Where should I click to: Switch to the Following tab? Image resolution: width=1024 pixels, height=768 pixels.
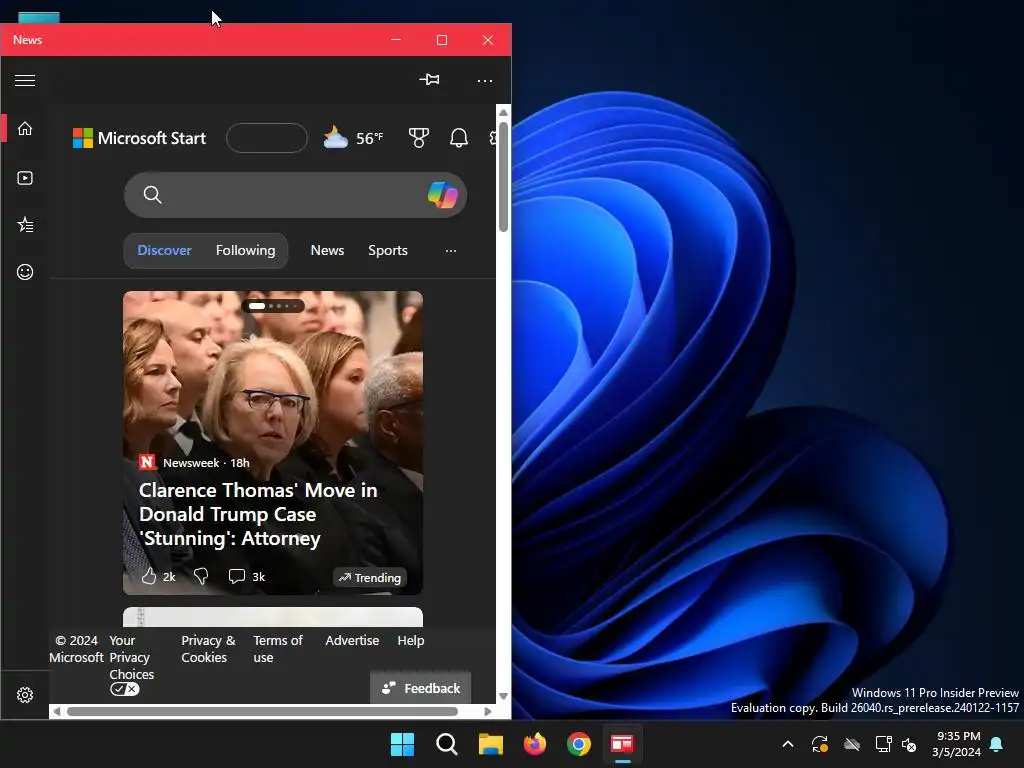pyautogui.click(x=246, y=250)
